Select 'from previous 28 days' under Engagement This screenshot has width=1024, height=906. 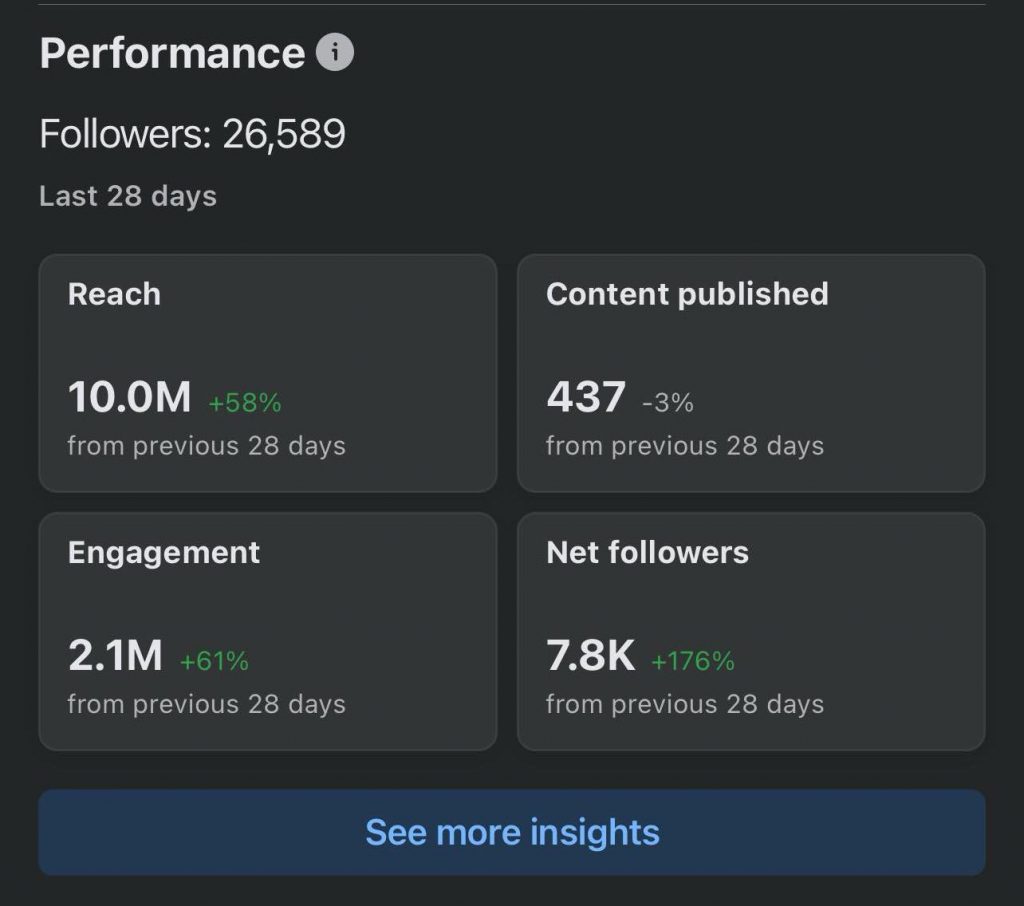point(206,704)
